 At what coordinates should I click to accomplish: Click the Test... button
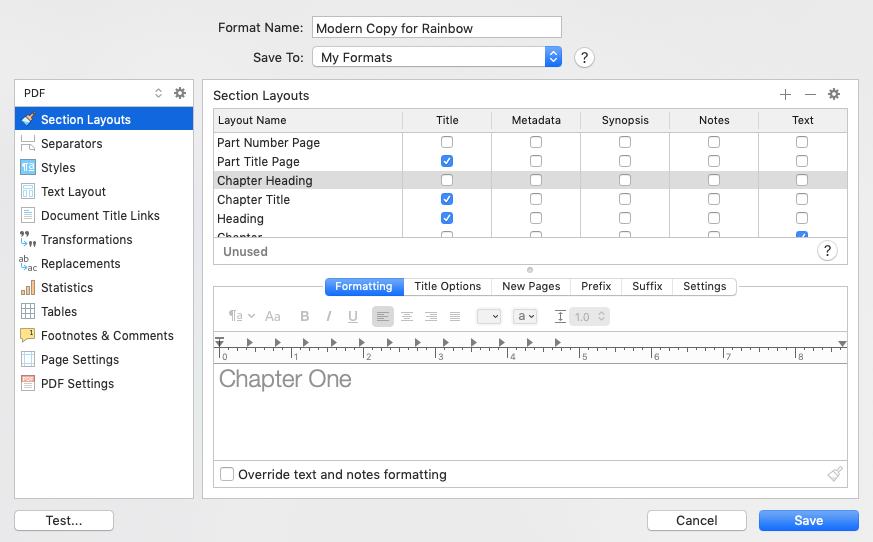[x=64, y=520]
